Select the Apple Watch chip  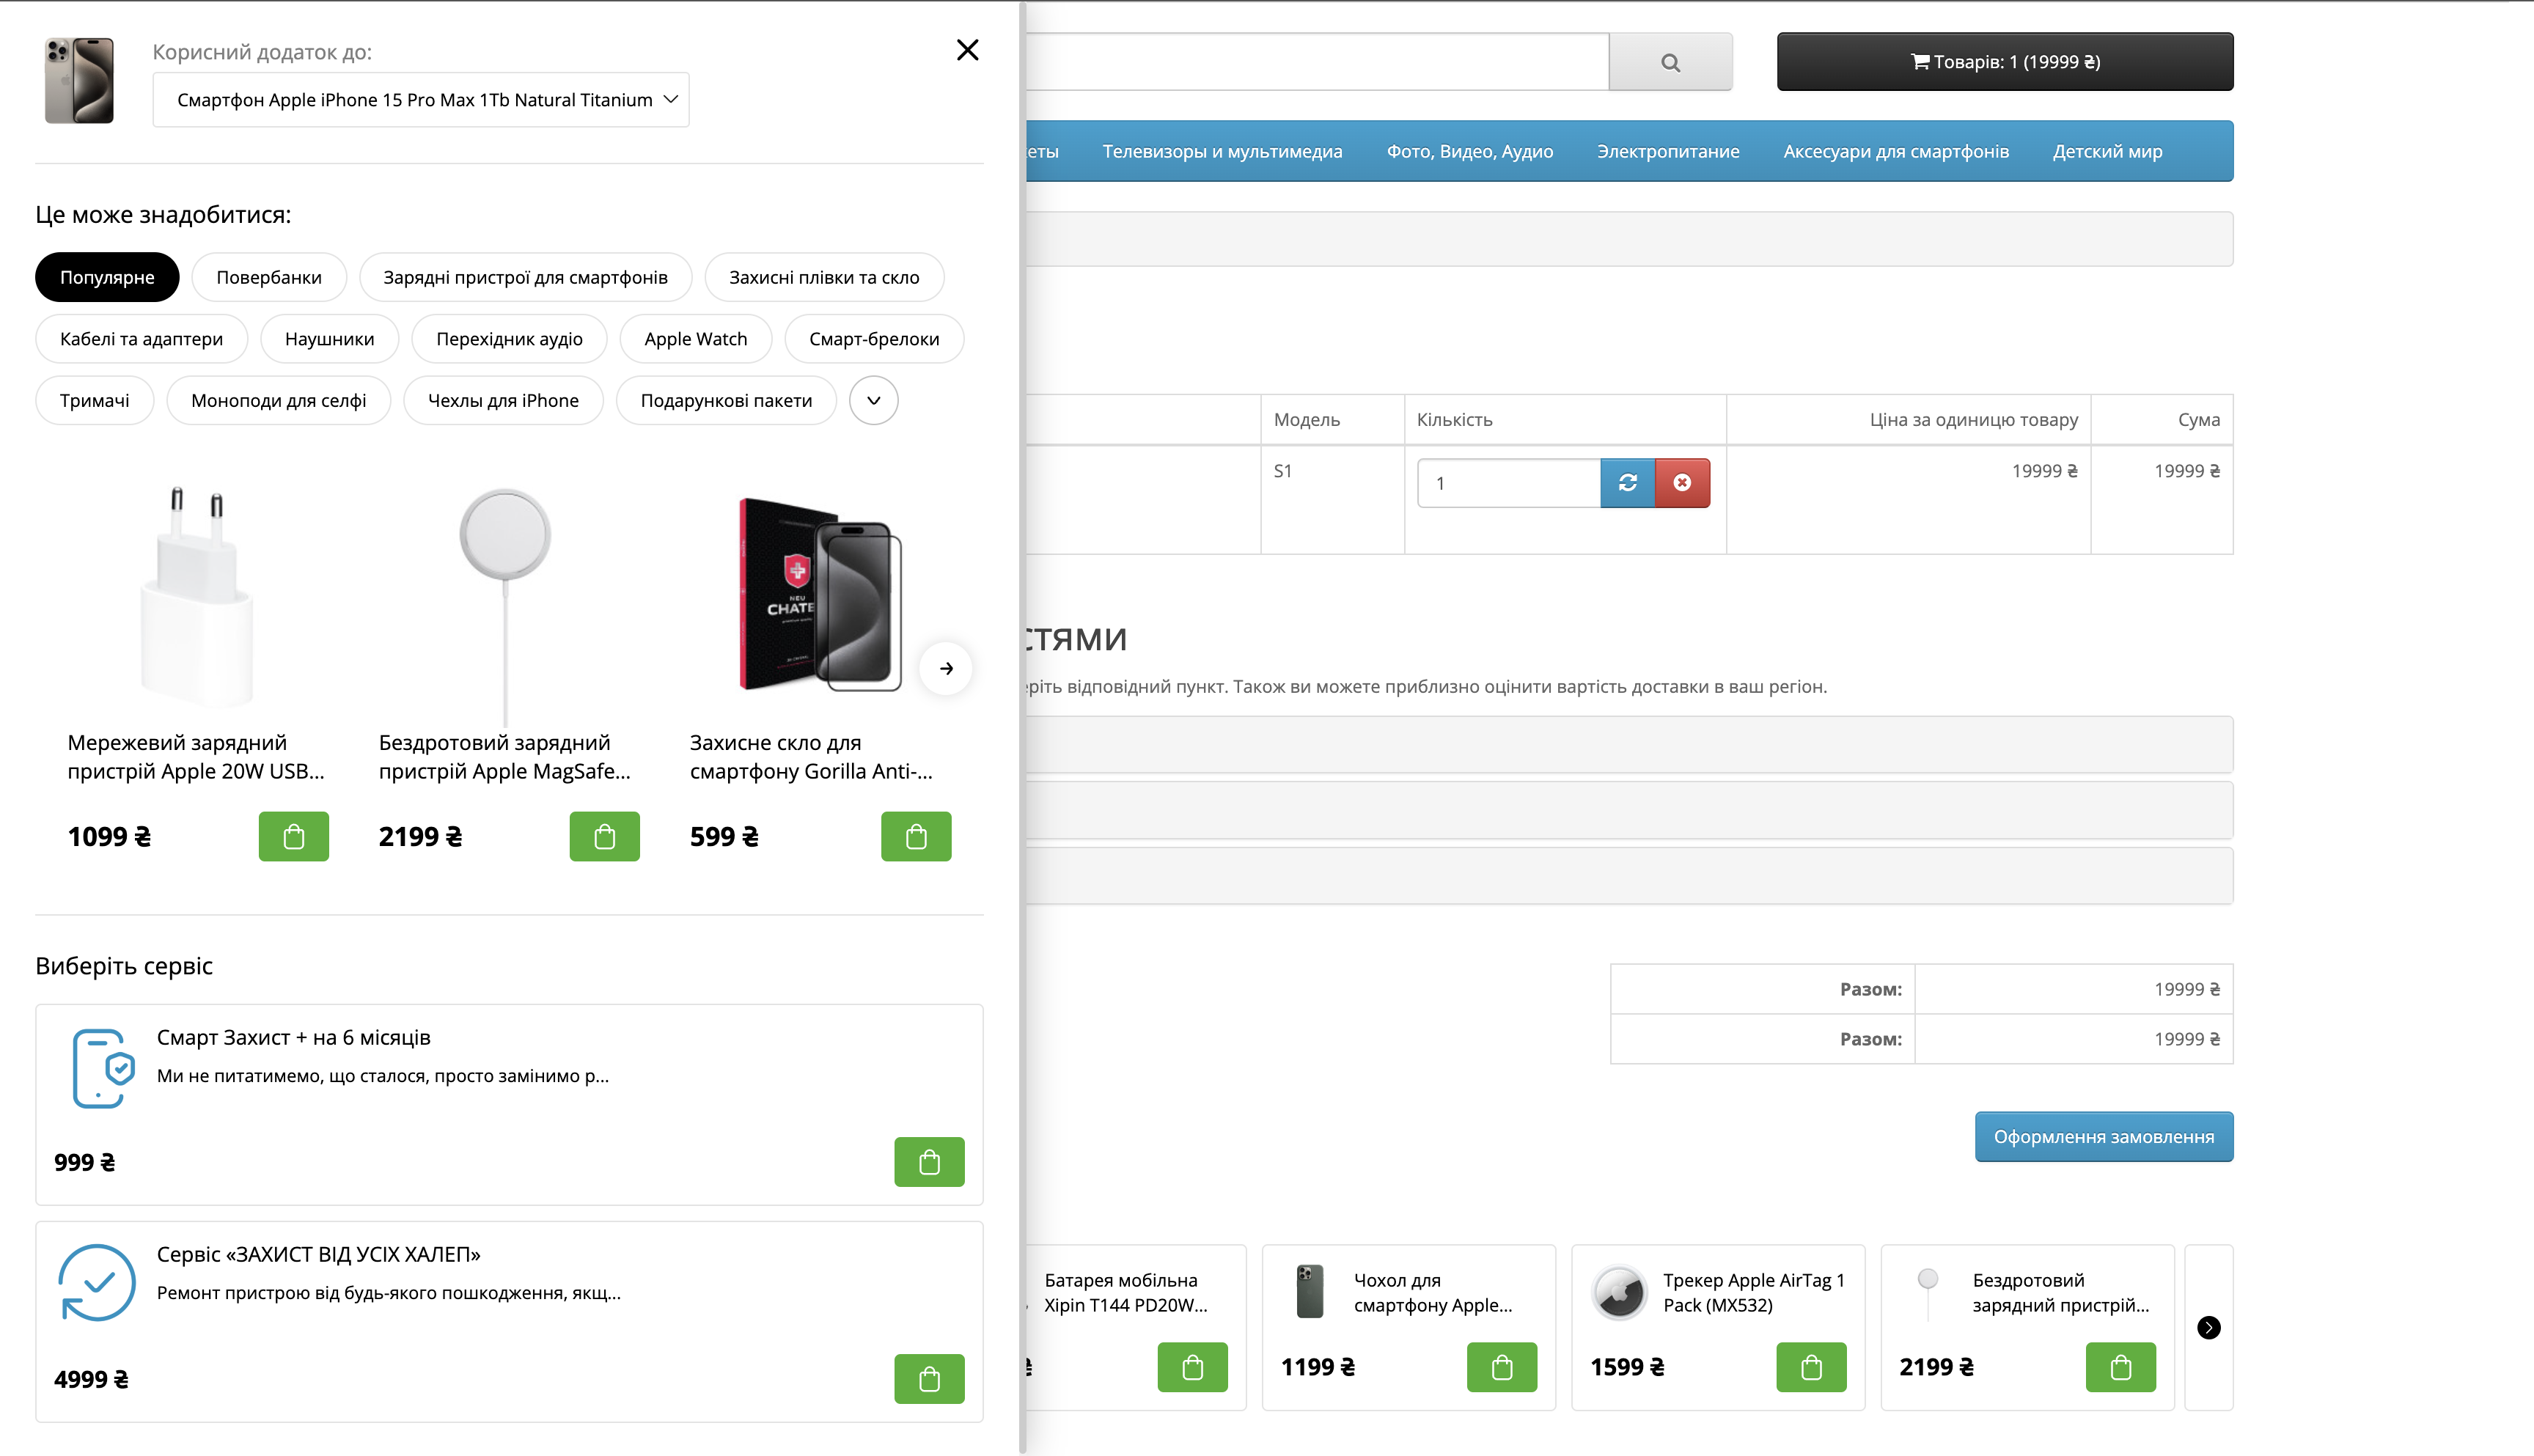[695, 339]
